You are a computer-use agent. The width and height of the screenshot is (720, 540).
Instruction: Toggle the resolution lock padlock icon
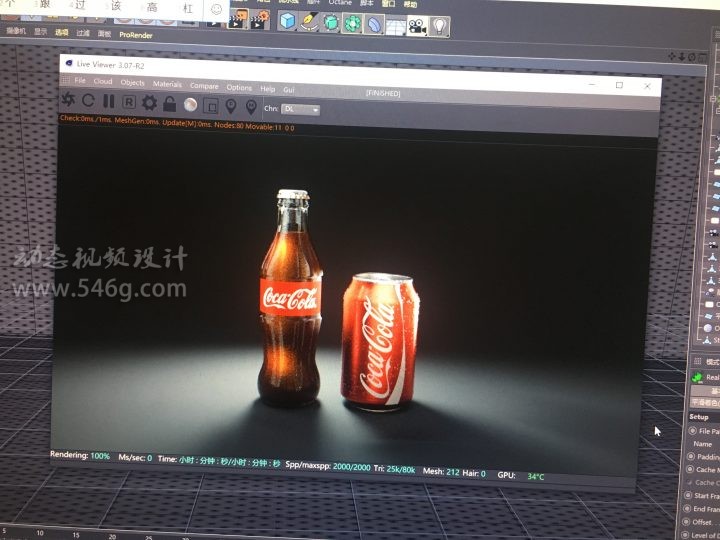(170, 104)
